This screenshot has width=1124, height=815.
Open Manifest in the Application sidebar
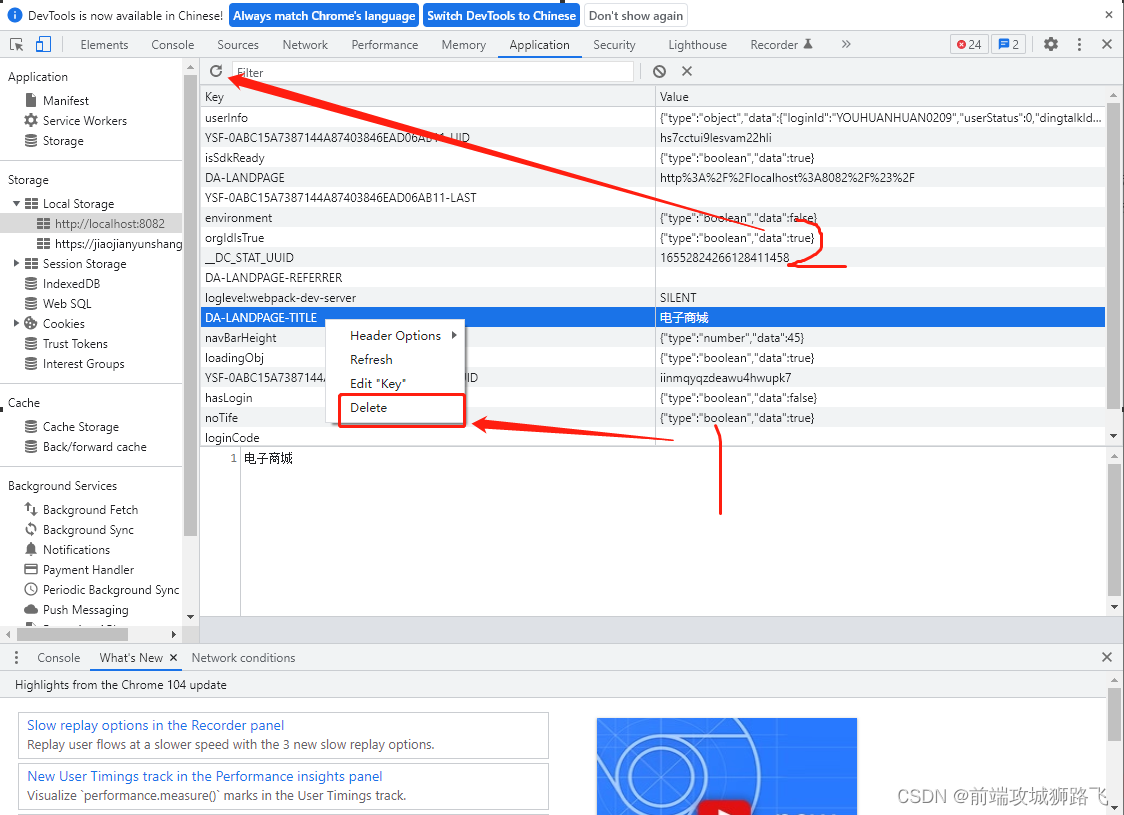tap(65, 100)
